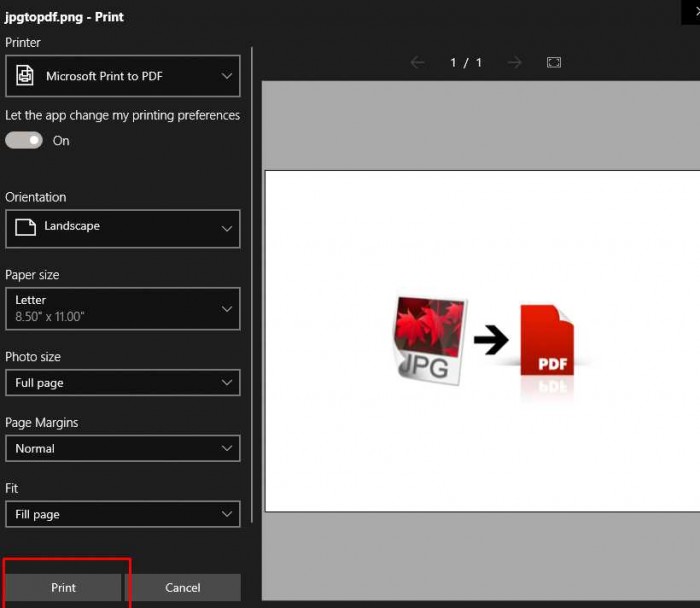Click the Paper size label

coord(32,275)
